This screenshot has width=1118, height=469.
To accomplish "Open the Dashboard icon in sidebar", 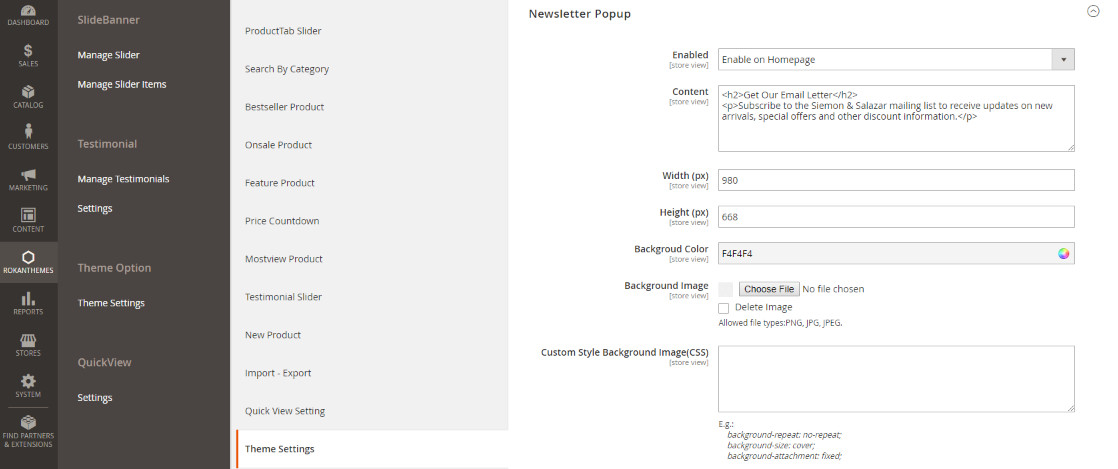I will [29, 12].
